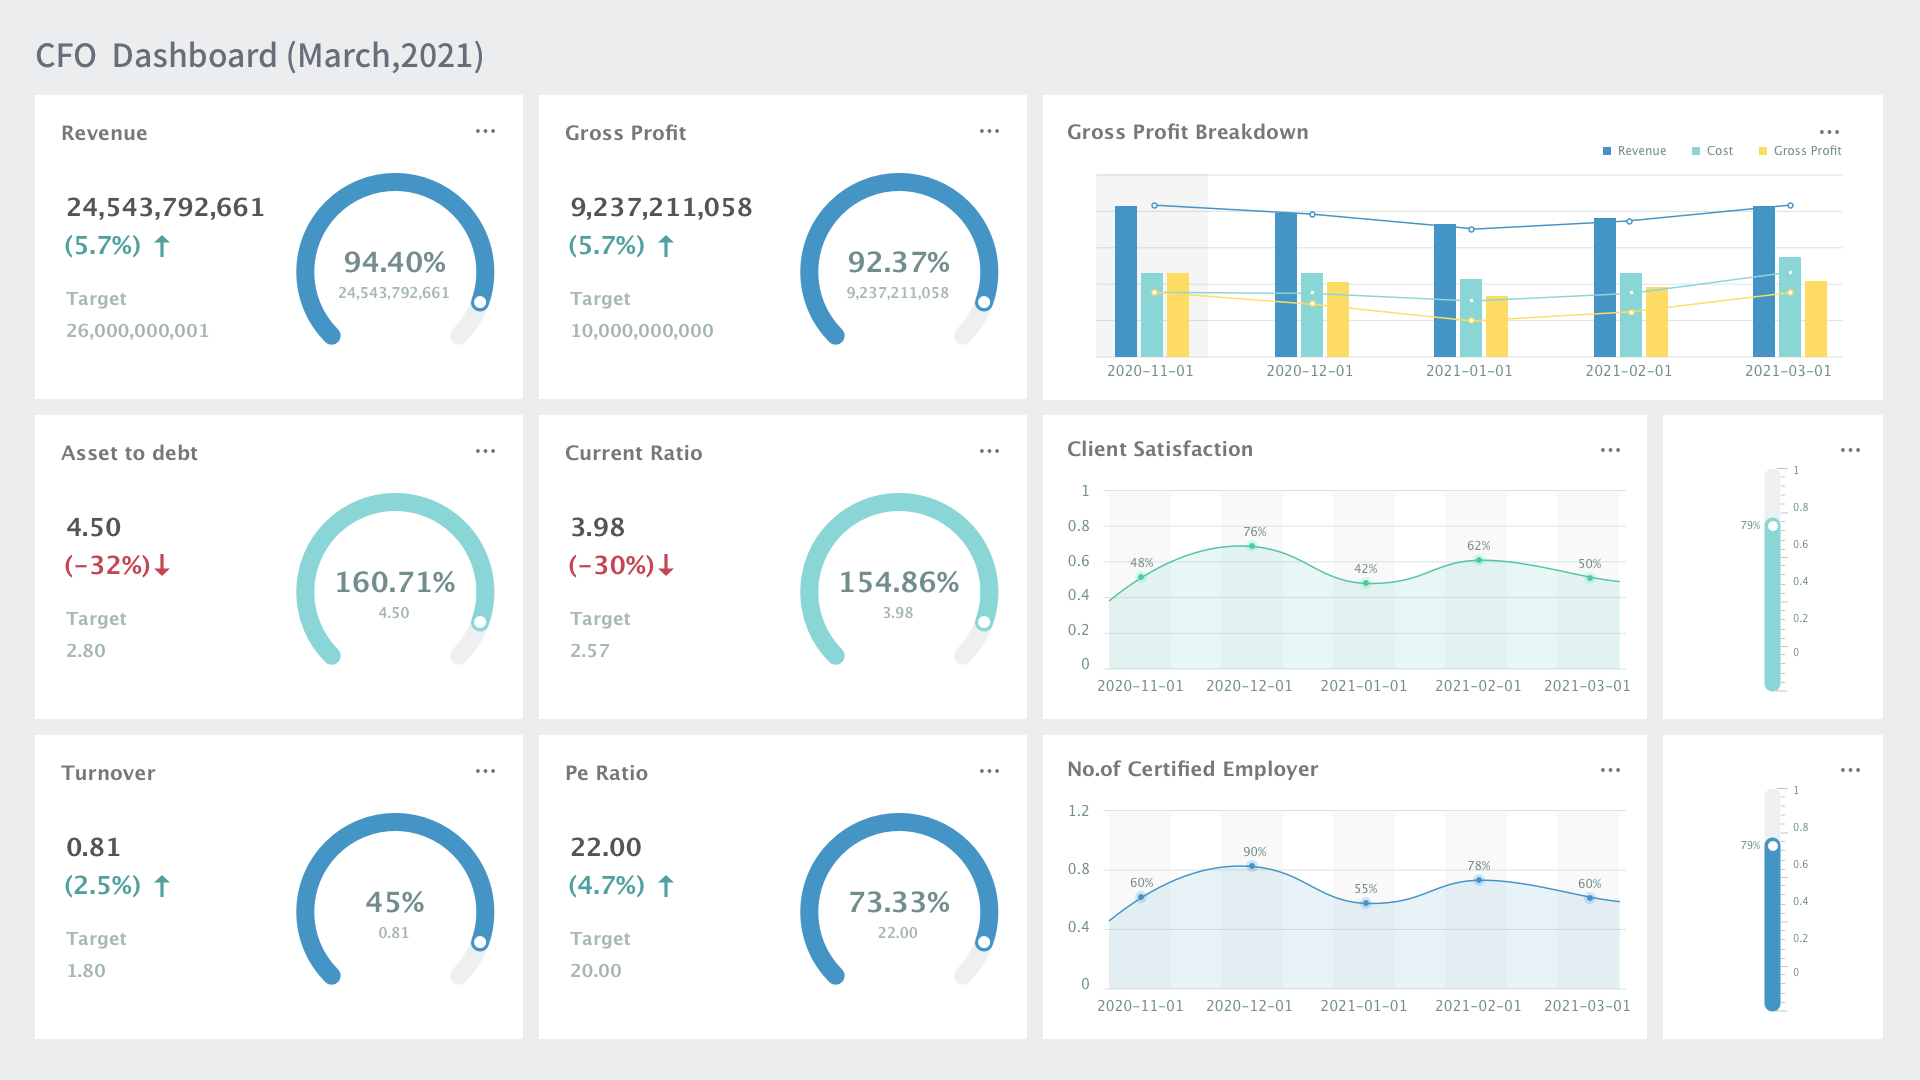This screenshot has height=1080, width=1920.
Task: Click the Gross Profit target 10,000,000,000
Action: [x=642, y=330]
